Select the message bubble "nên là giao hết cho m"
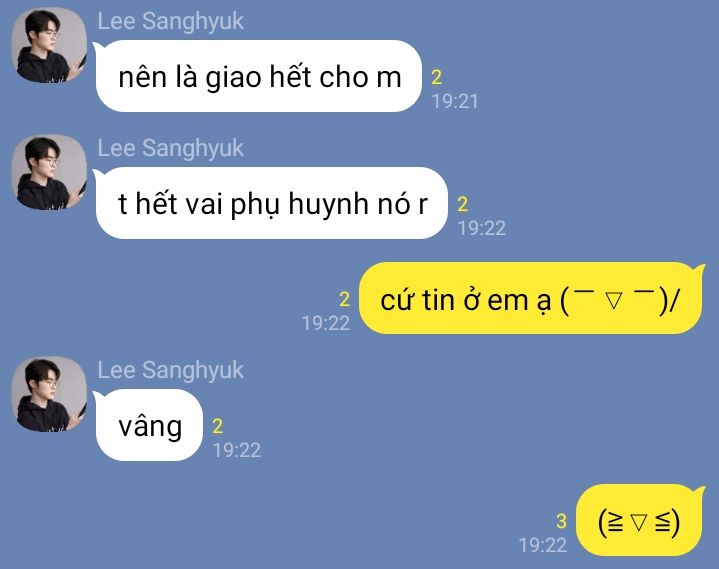Image resolution: width=719 pixels, height=569 pixels. (258, 76)
